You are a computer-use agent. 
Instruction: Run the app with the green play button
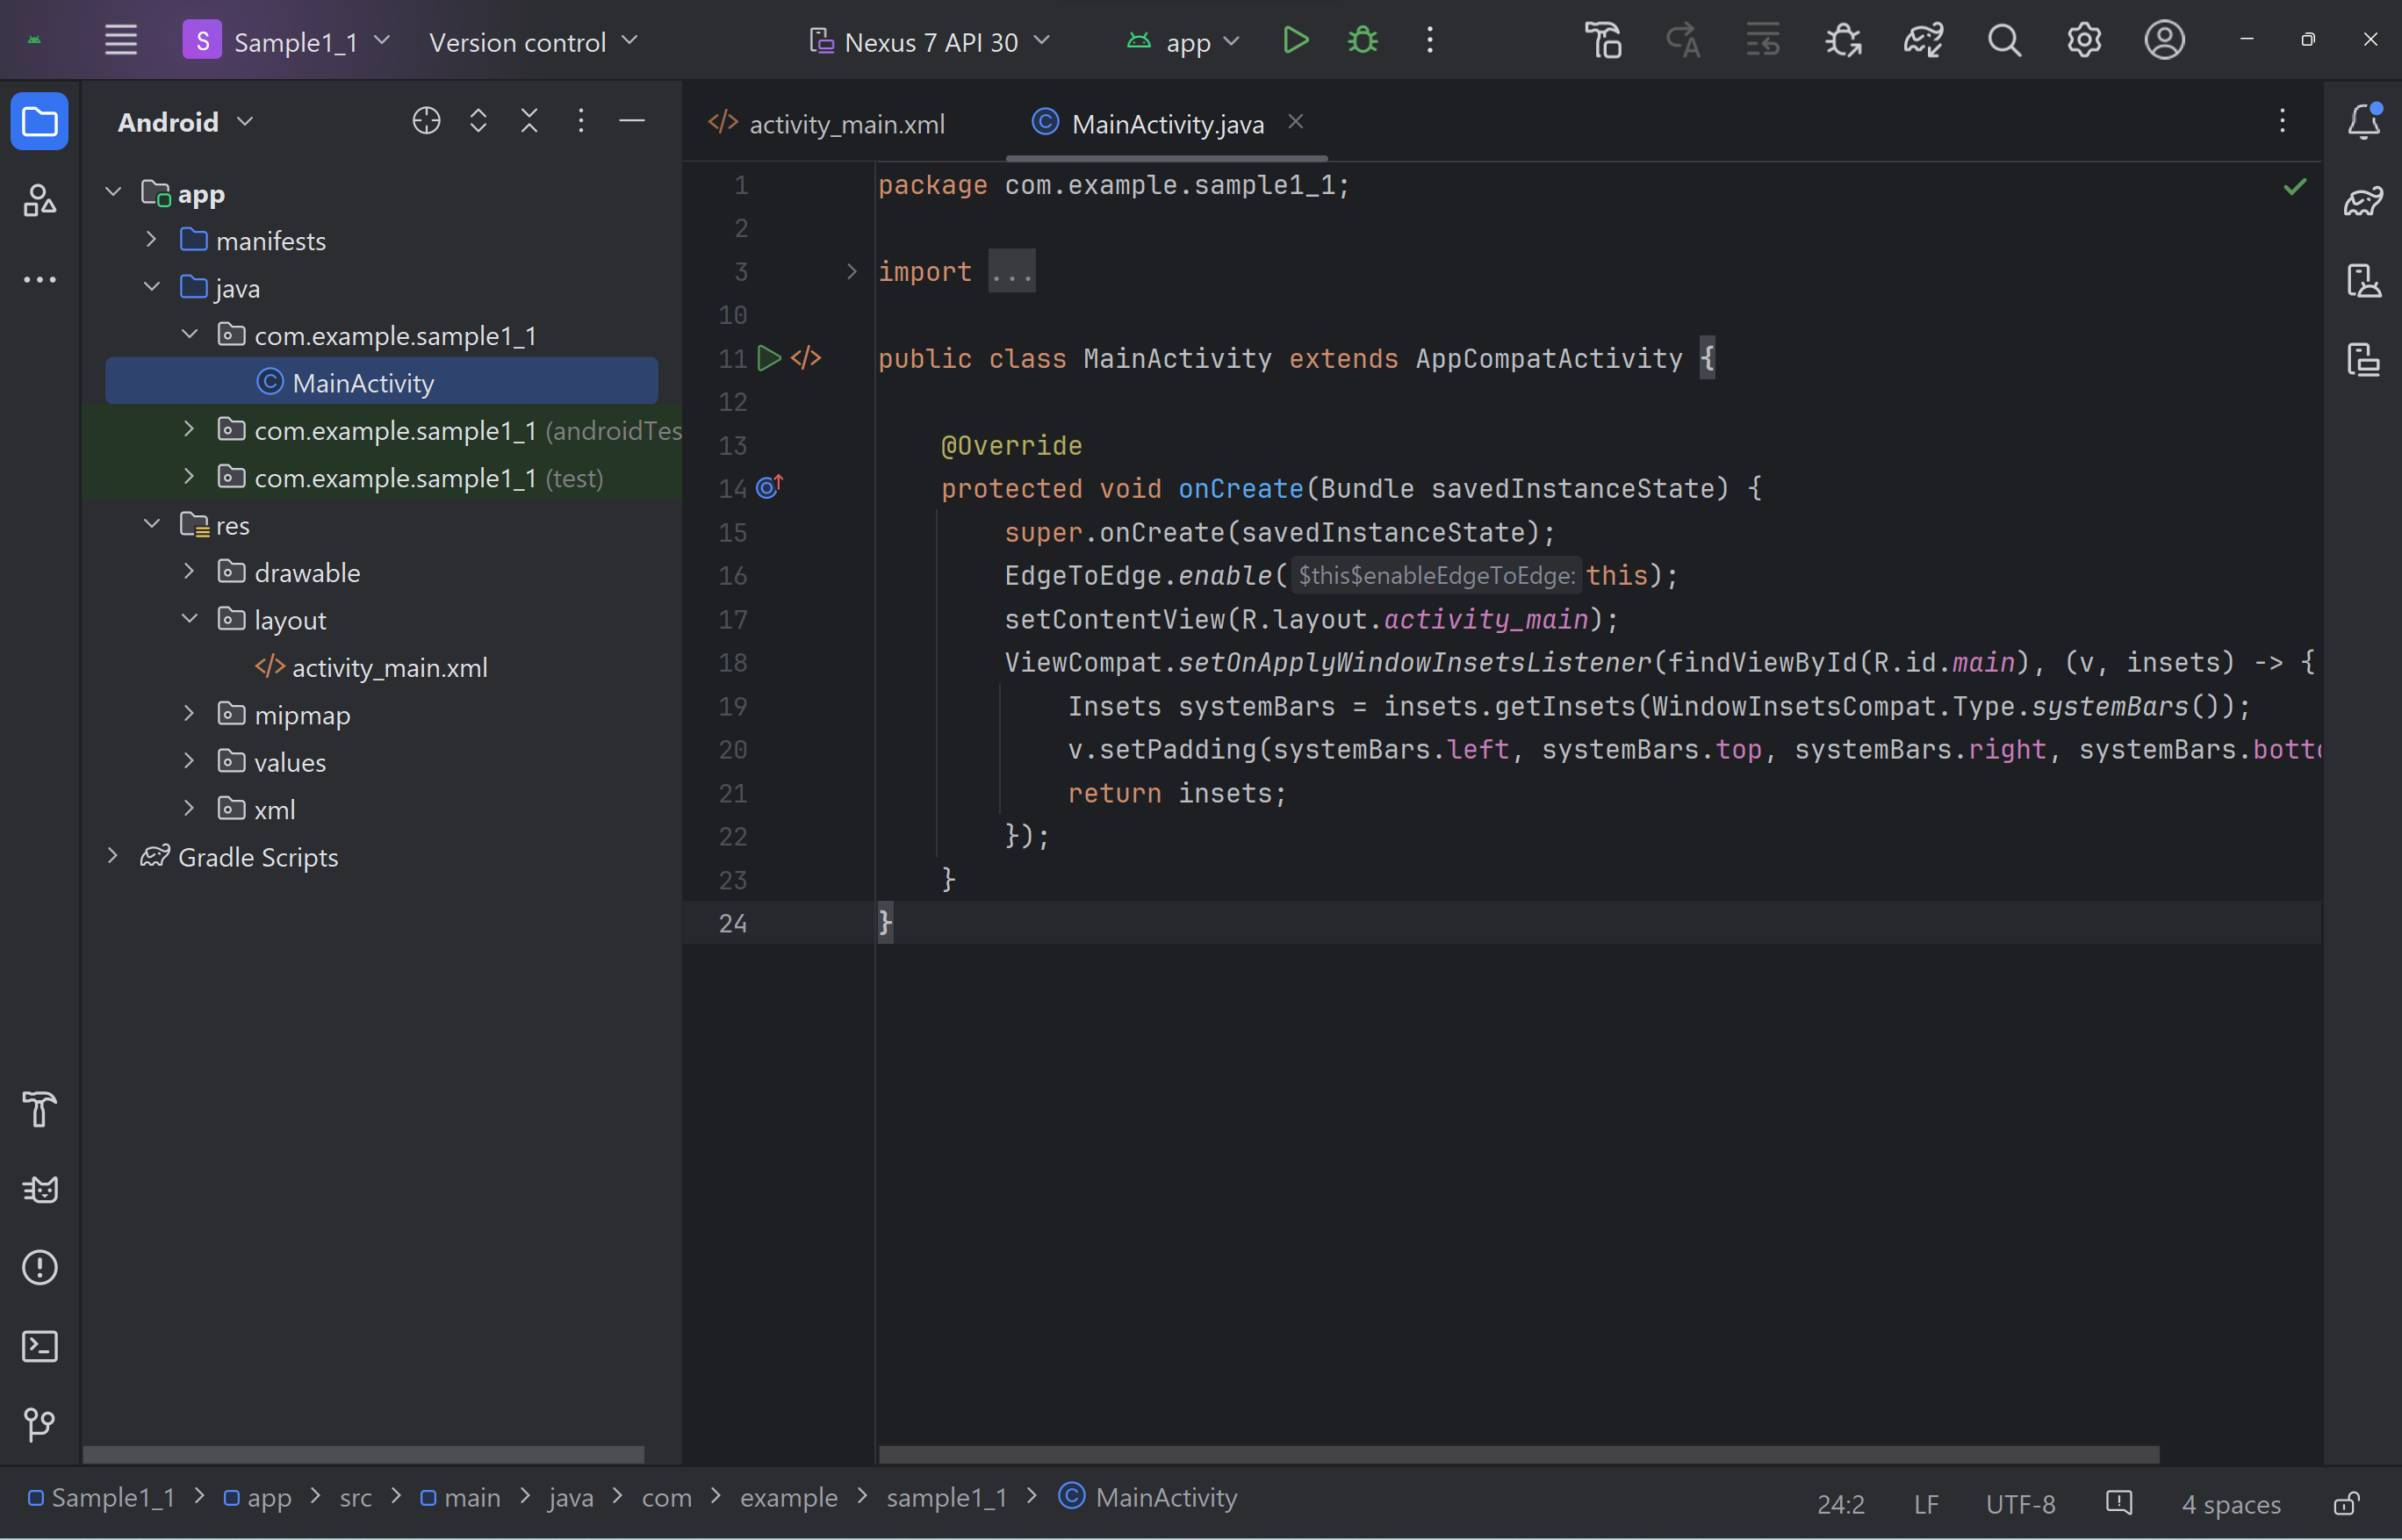(x=1295, y=41)
